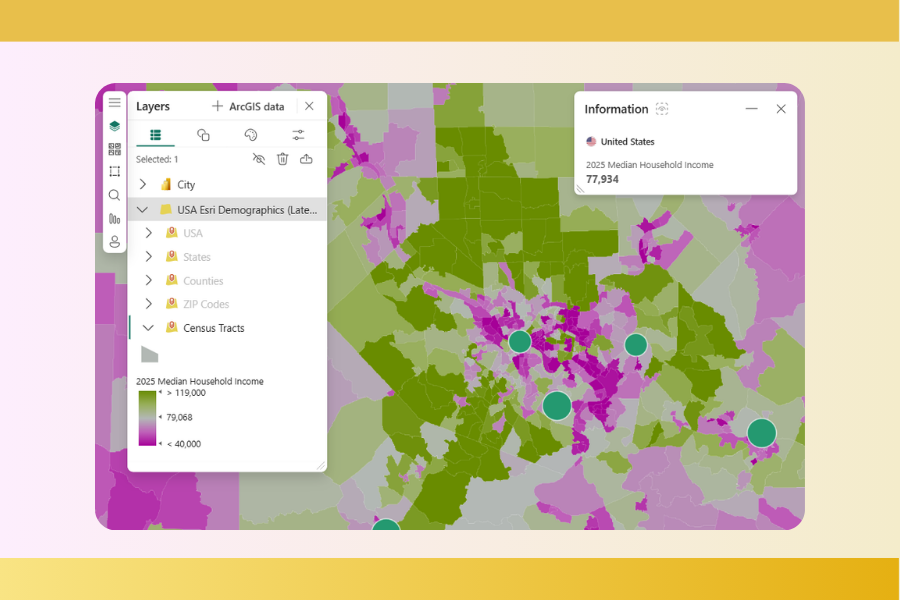Click the share icon in the Layers panel

pyautogui.click(x=306, y=158)
